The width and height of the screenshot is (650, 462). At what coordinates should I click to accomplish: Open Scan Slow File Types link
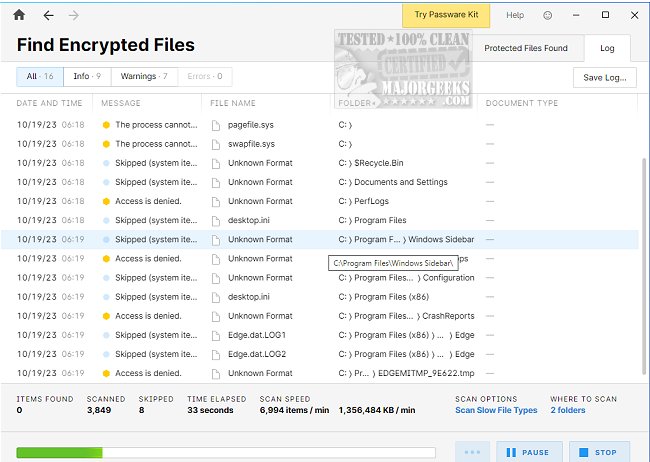point(496,410)
